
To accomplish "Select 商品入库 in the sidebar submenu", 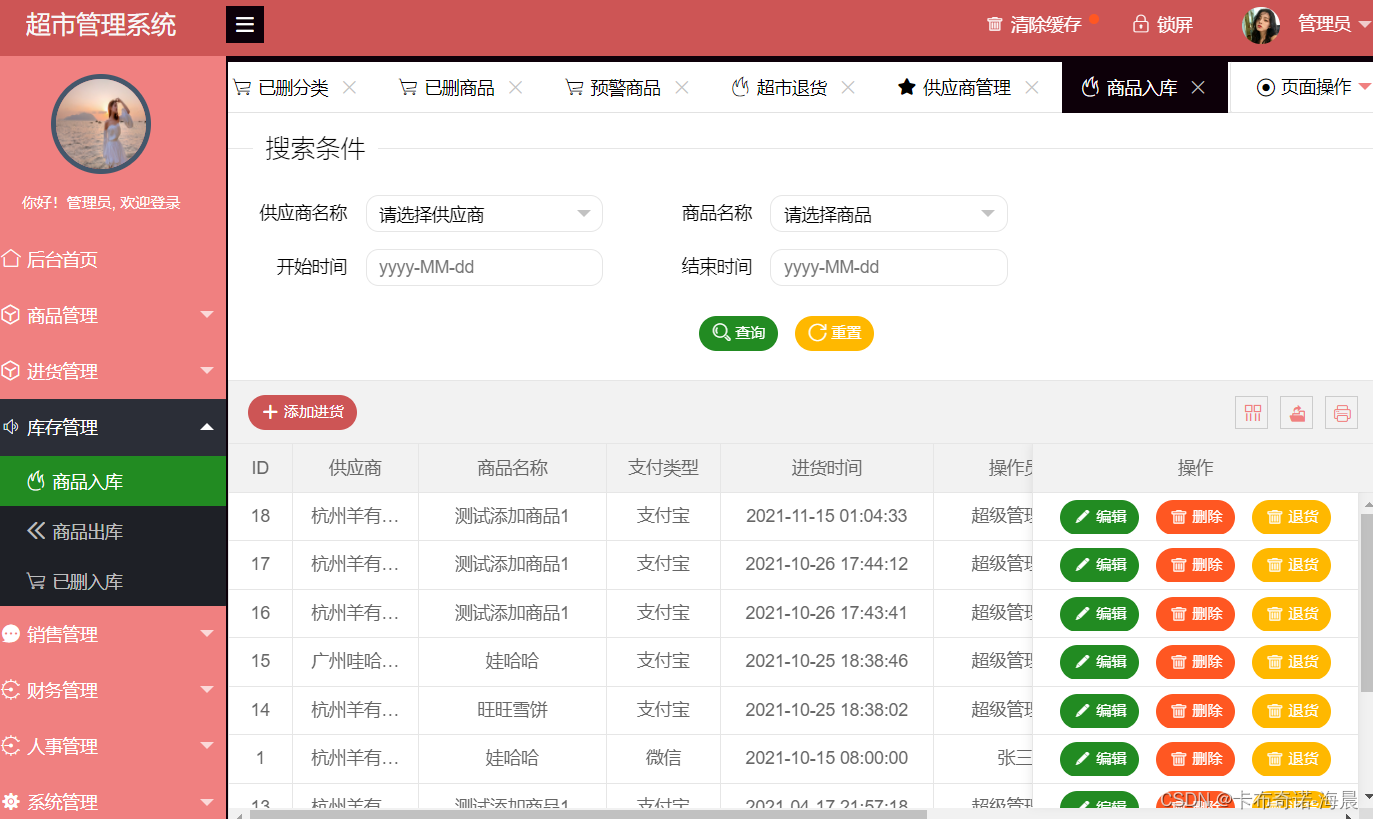I will click(x=113, y=481).
